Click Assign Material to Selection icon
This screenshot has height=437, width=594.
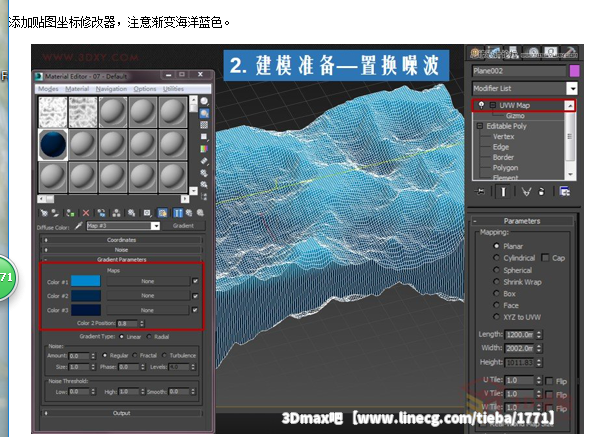pos(70,213)
